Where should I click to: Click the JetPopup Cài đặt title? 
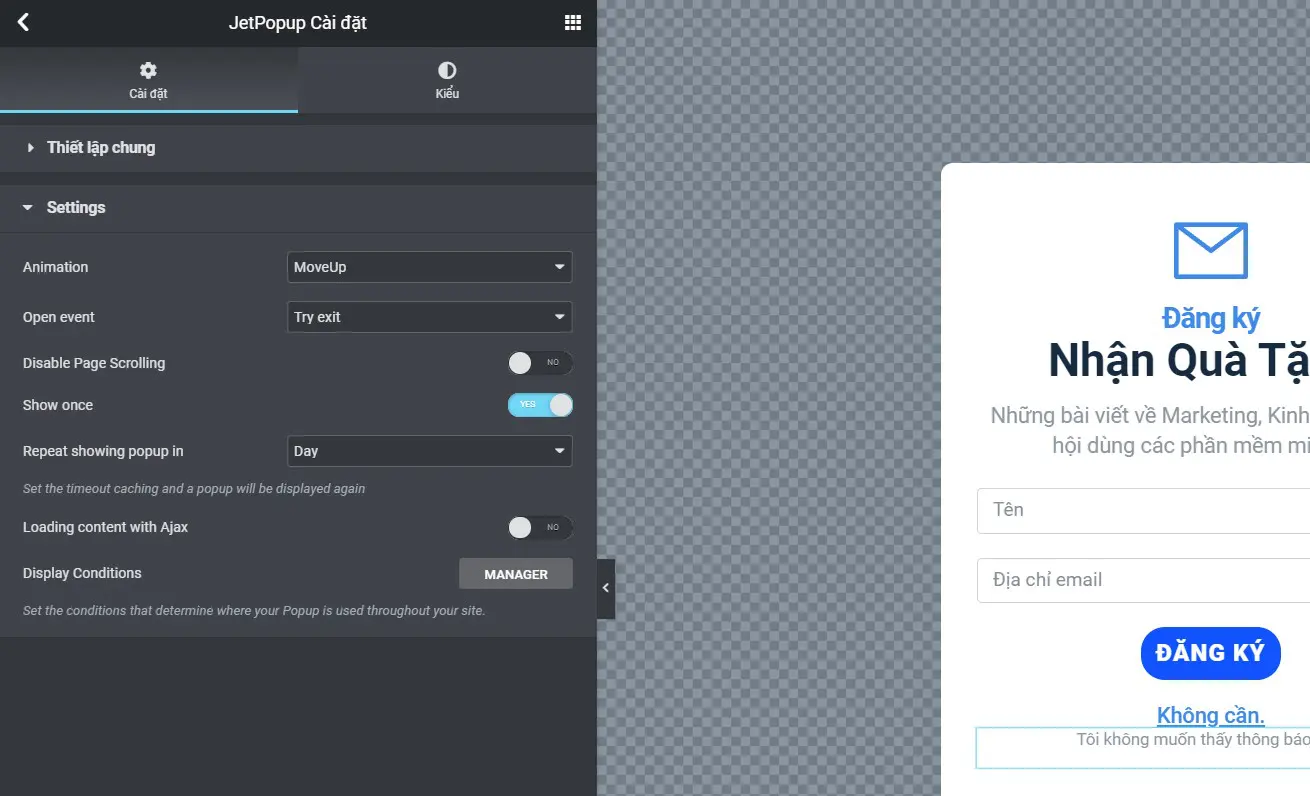pyautogui.click(x=298, y=22)
